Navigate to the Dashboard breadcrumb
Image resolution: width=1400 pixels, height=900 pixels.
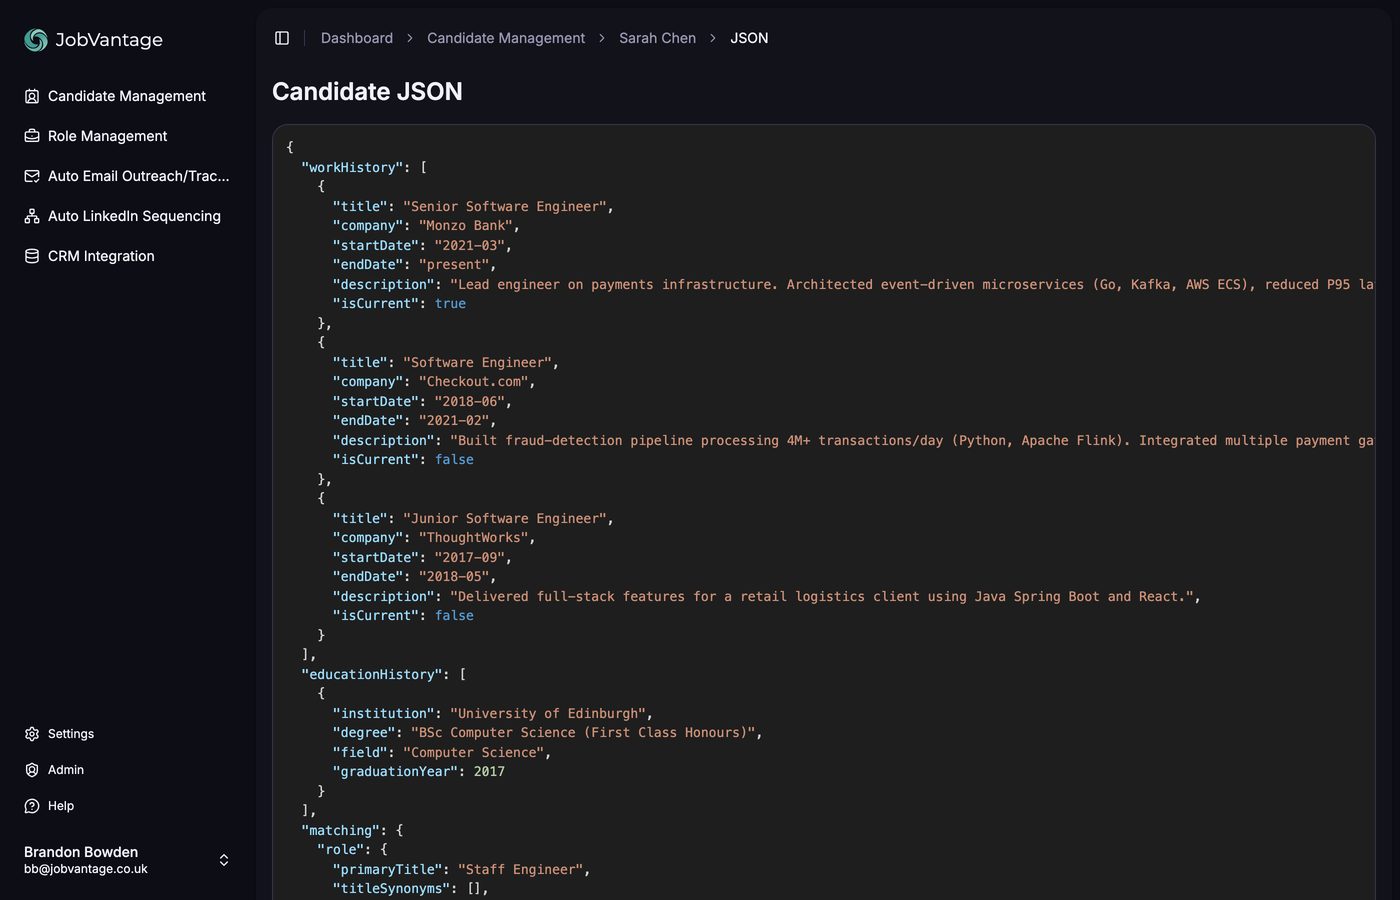pos(357,38)
